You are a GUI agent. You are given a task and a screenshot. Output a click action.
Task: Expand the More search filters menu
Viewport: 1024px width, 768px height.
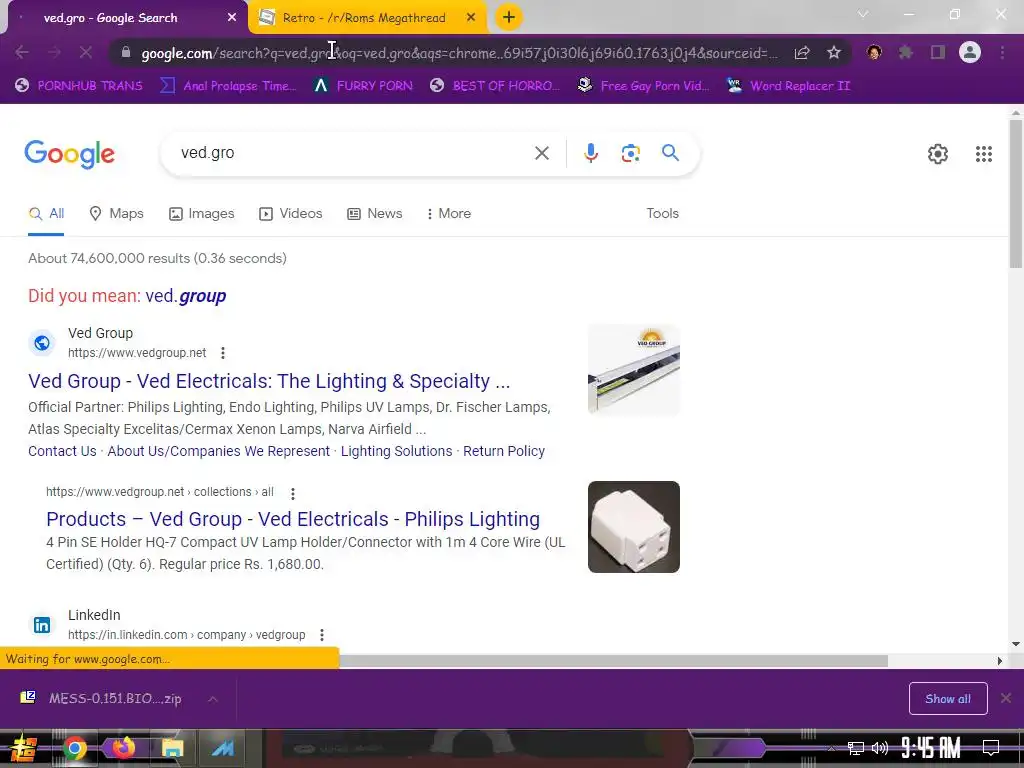point(449,214)
